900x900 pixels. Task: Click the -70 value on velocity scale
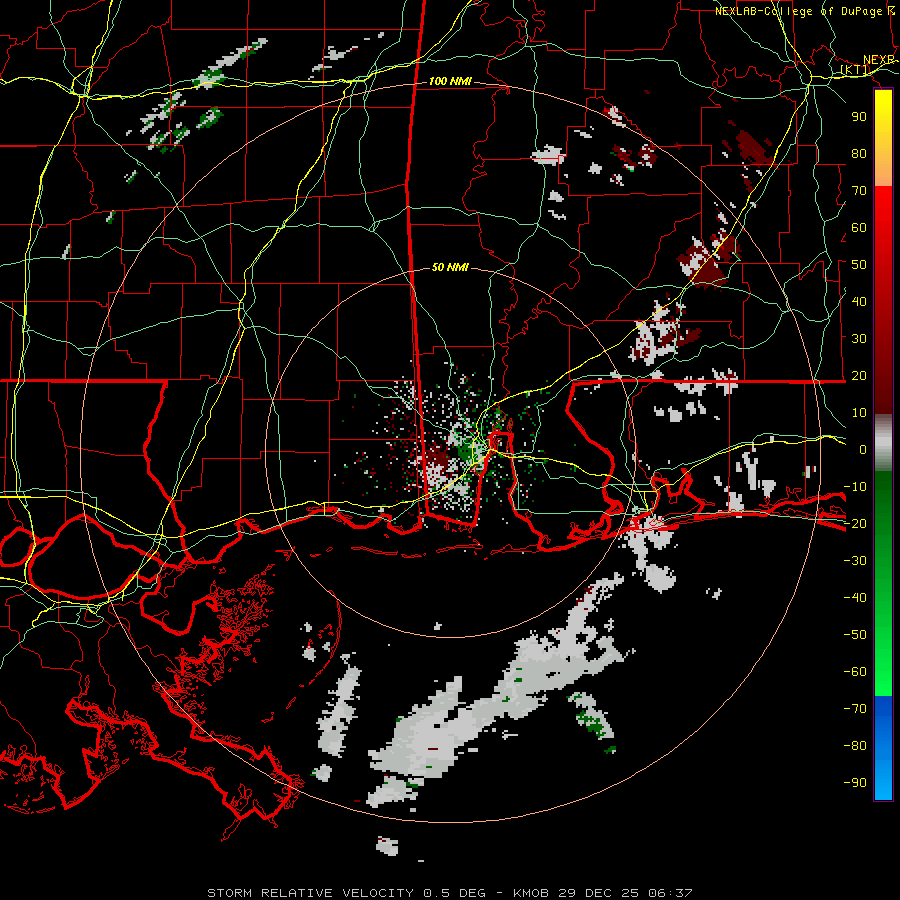[855, 709]
